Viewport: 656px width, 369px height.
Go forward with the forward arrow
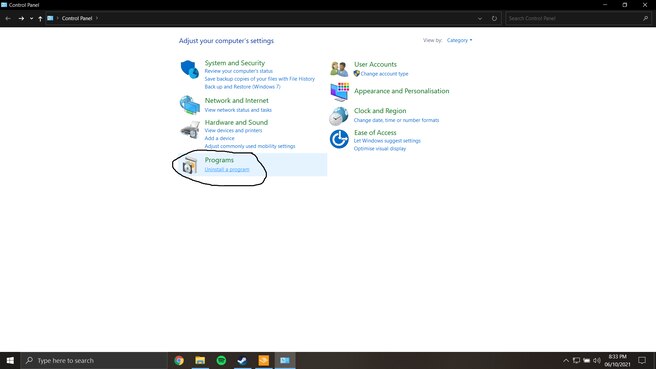[x=21, y=18]
